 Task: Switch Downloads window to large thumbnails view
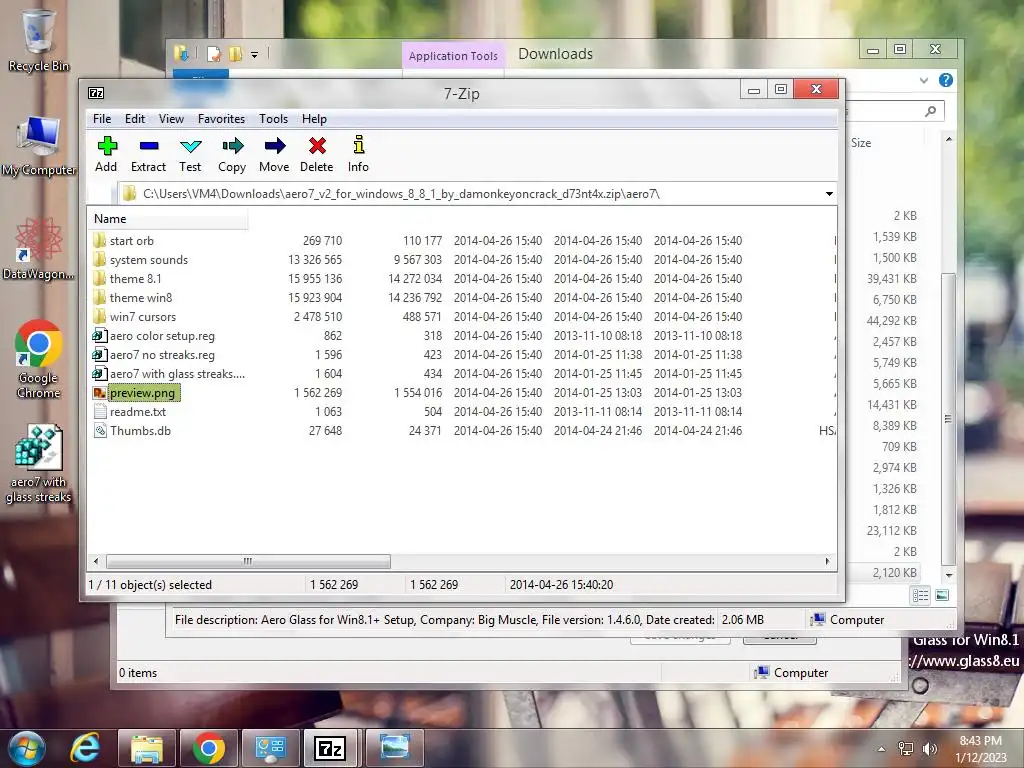tap(942, 596)
